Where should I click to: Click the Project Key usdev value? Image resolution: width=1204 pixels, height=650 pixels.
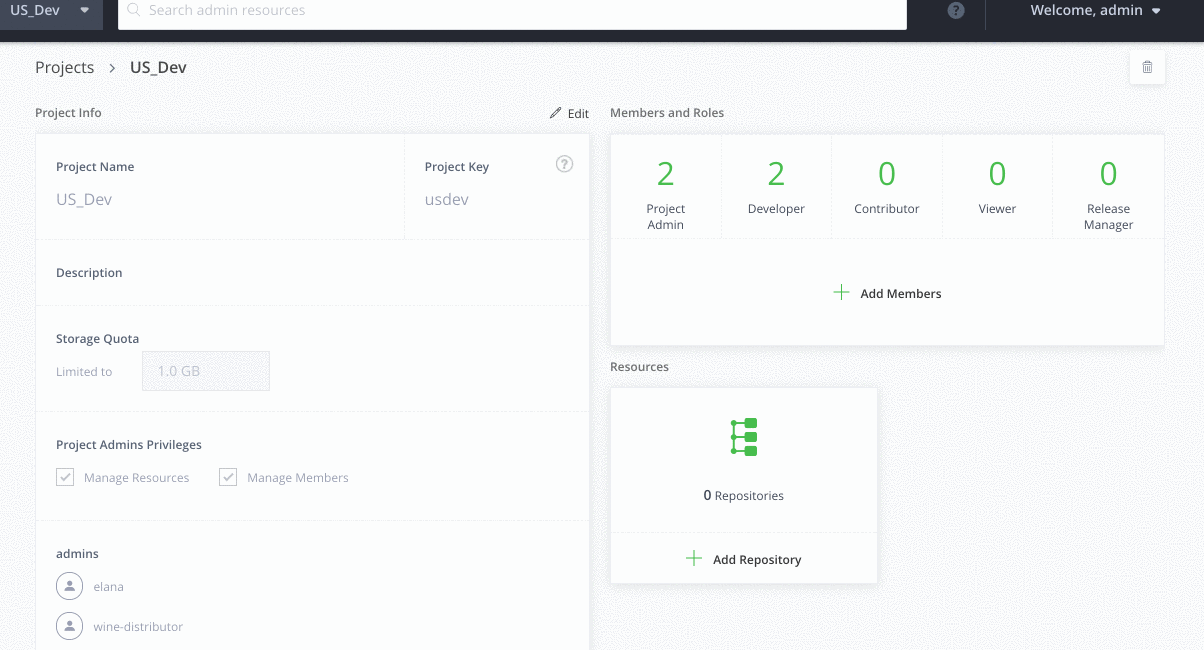pos(447,199)
